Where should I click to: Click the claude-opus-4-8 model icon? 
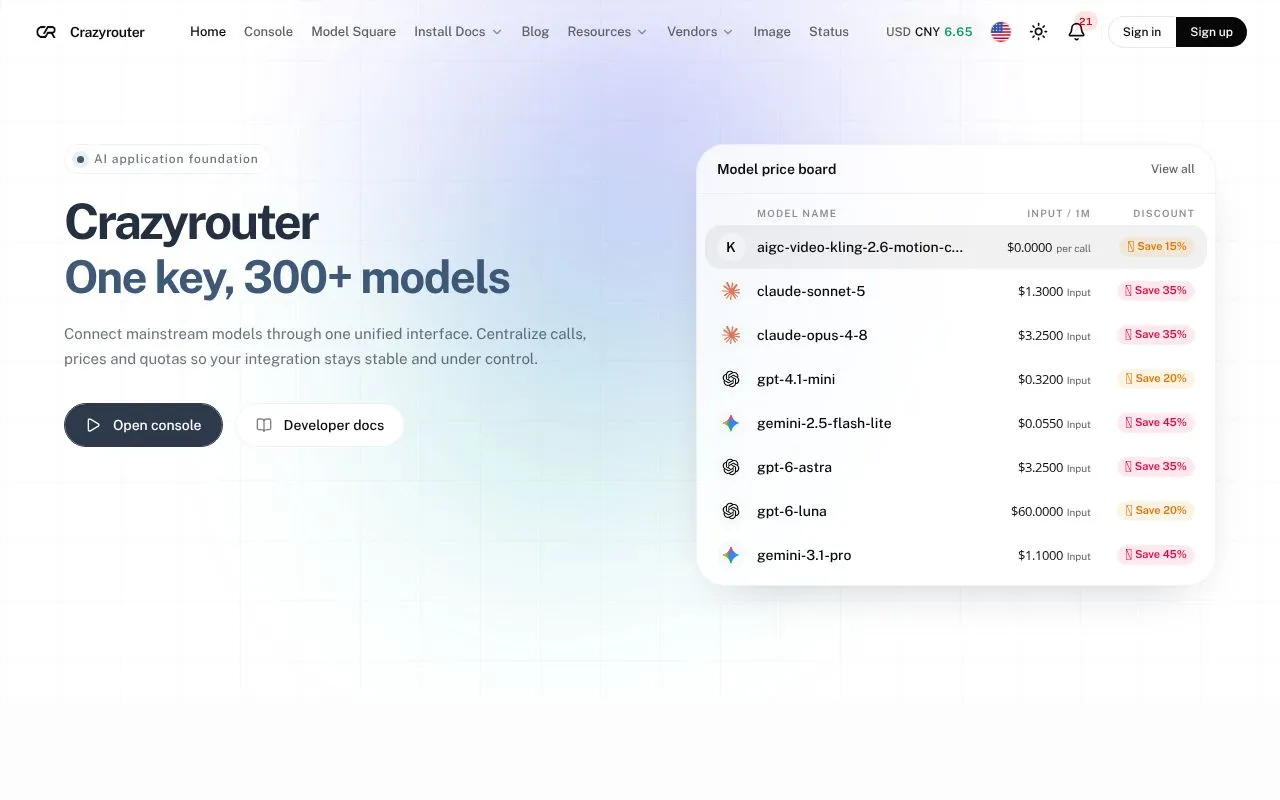click(731, 335)
